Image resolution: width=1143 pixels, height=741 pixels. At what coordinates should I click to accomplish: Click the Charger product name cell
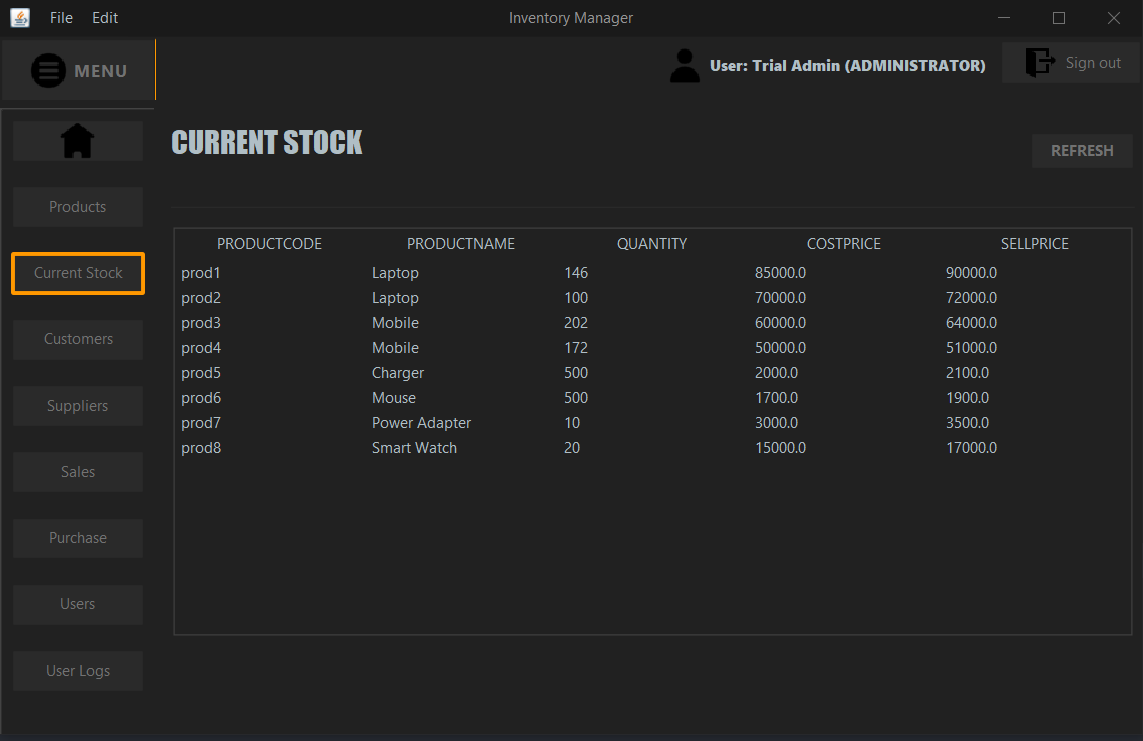click(x=461, y=373)
